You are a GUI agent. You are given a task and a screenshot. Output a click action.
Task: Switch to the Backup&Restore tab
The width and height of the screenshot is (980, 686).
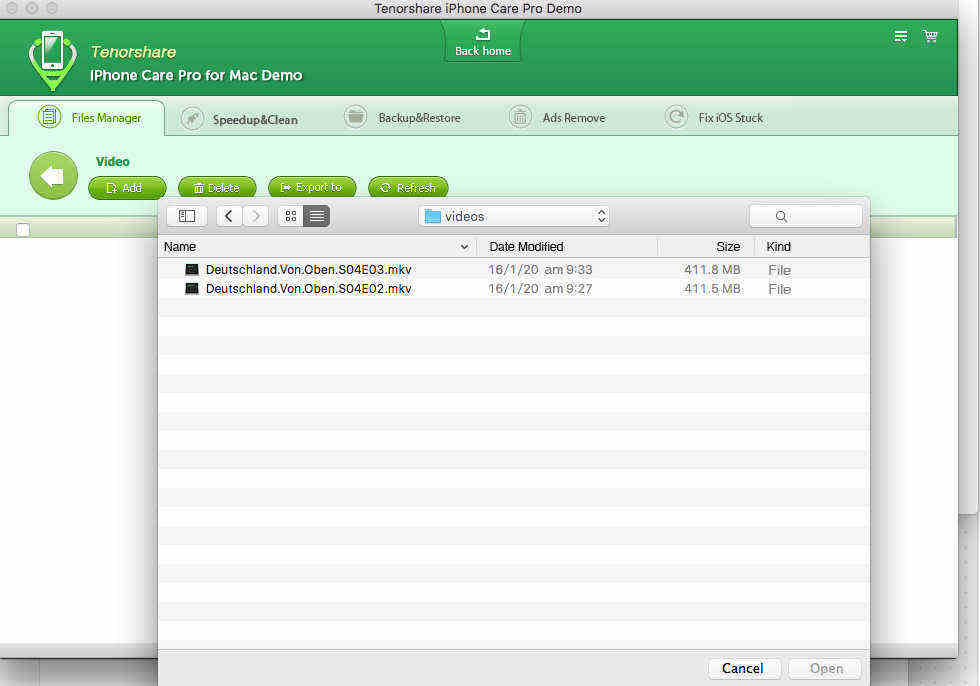pos(403,117)
